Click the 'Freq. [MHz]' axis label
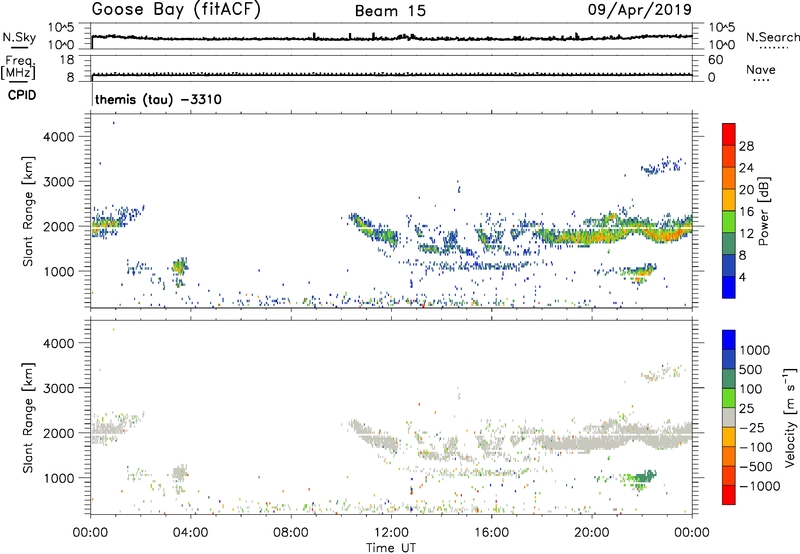The height and width of the screenshot is (554, 800). [x=18, y=67]
